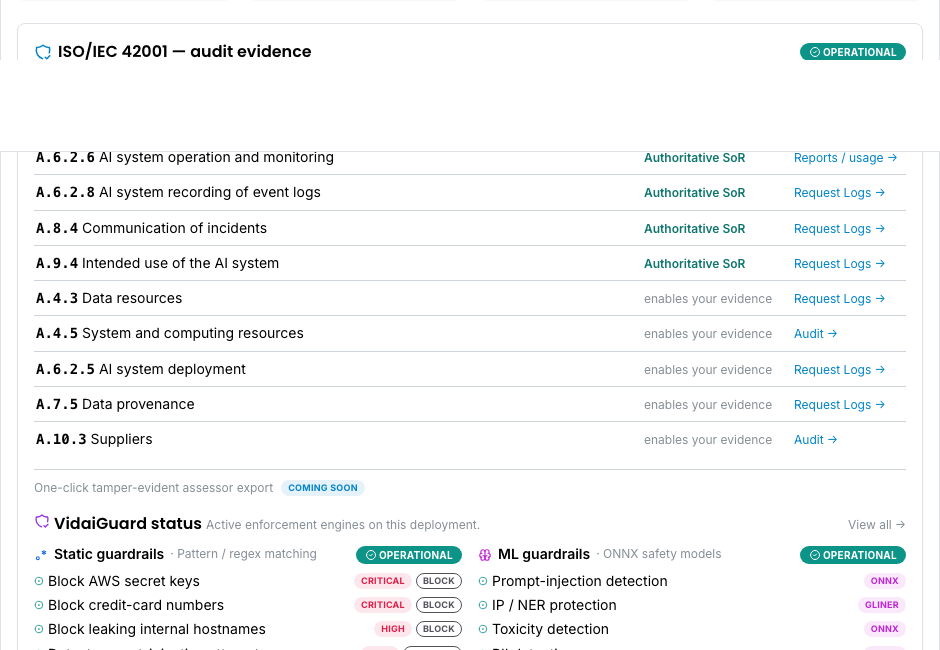Screen dimensions: 940x650
Task: Click ONNX badge on Prompt-injection detection
Action: [884, 581]
